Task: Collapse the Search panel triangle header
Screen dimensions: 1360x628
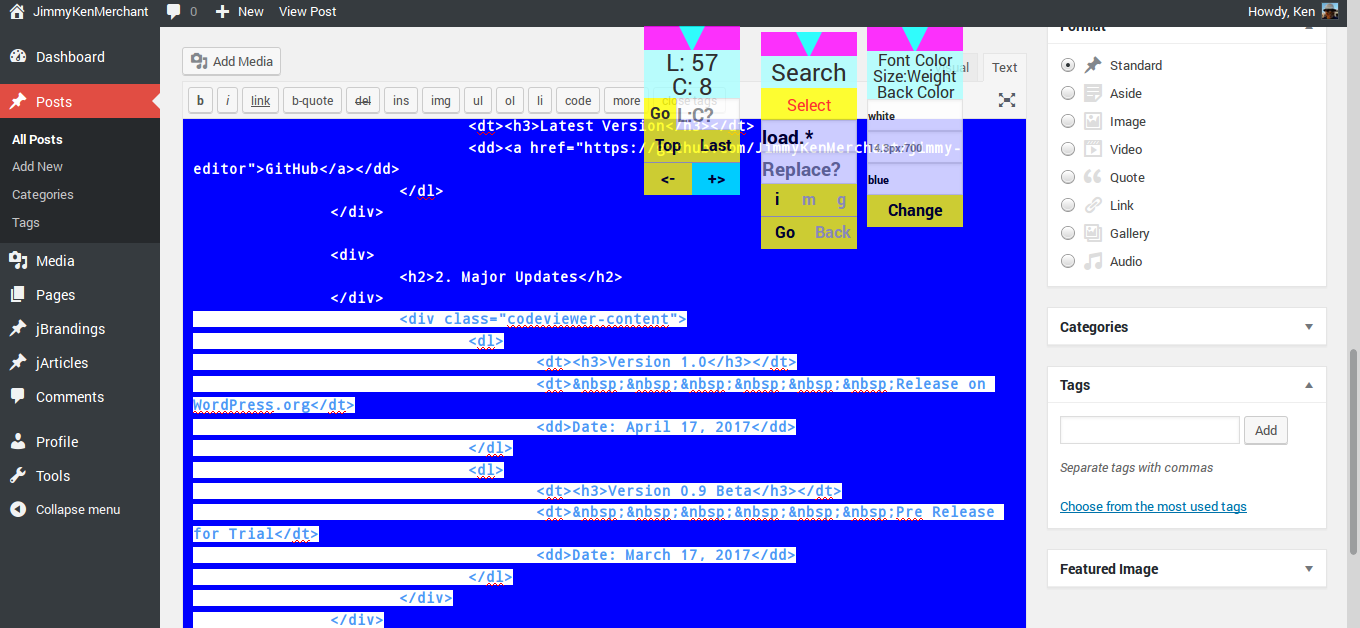Action: (809, 44)
